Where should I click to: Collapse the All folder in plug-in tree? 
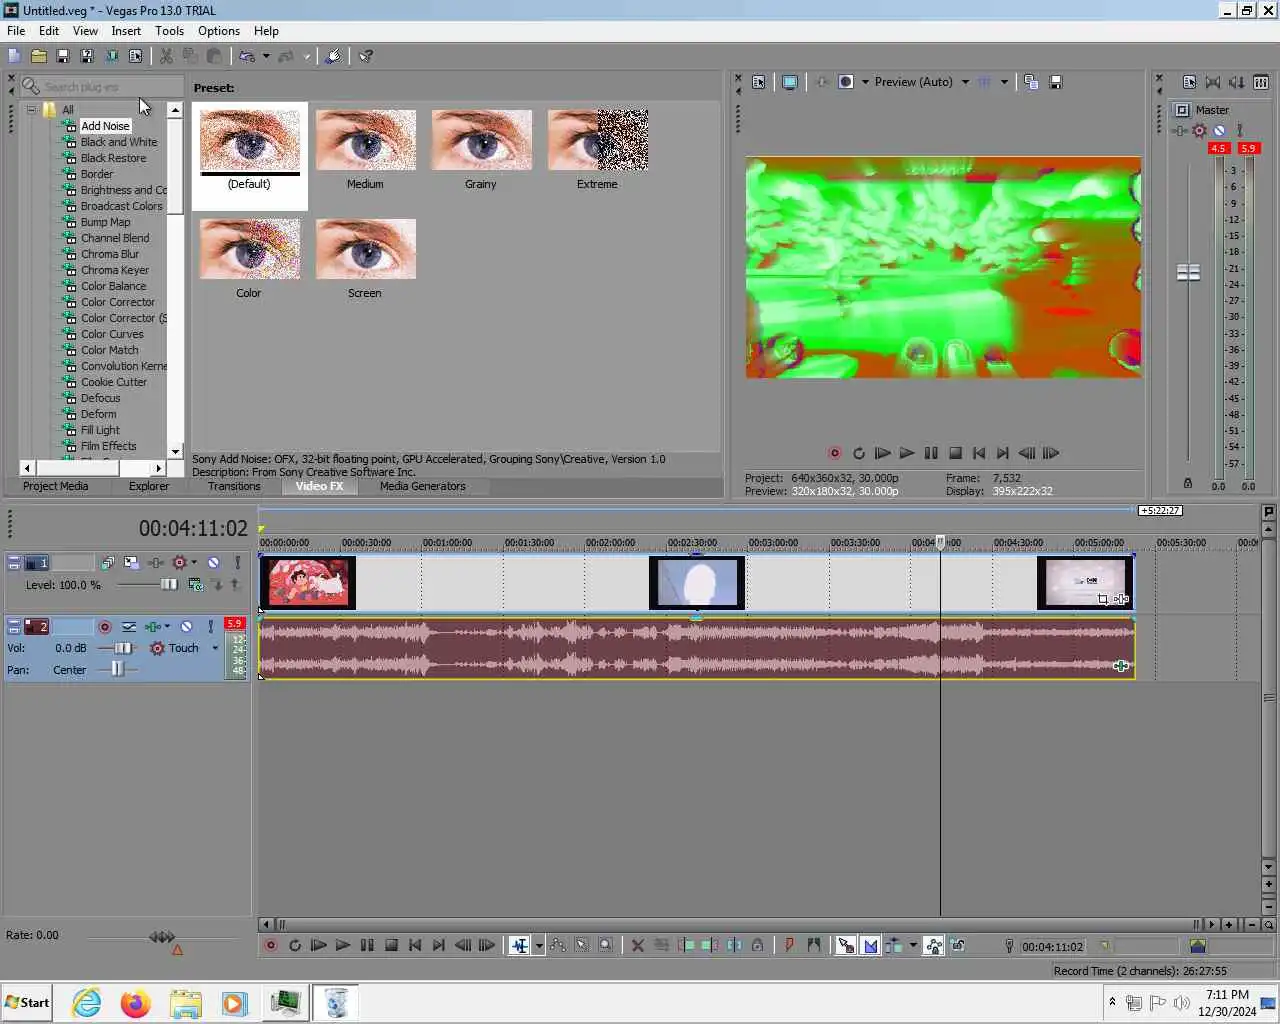tap(31, 110)
